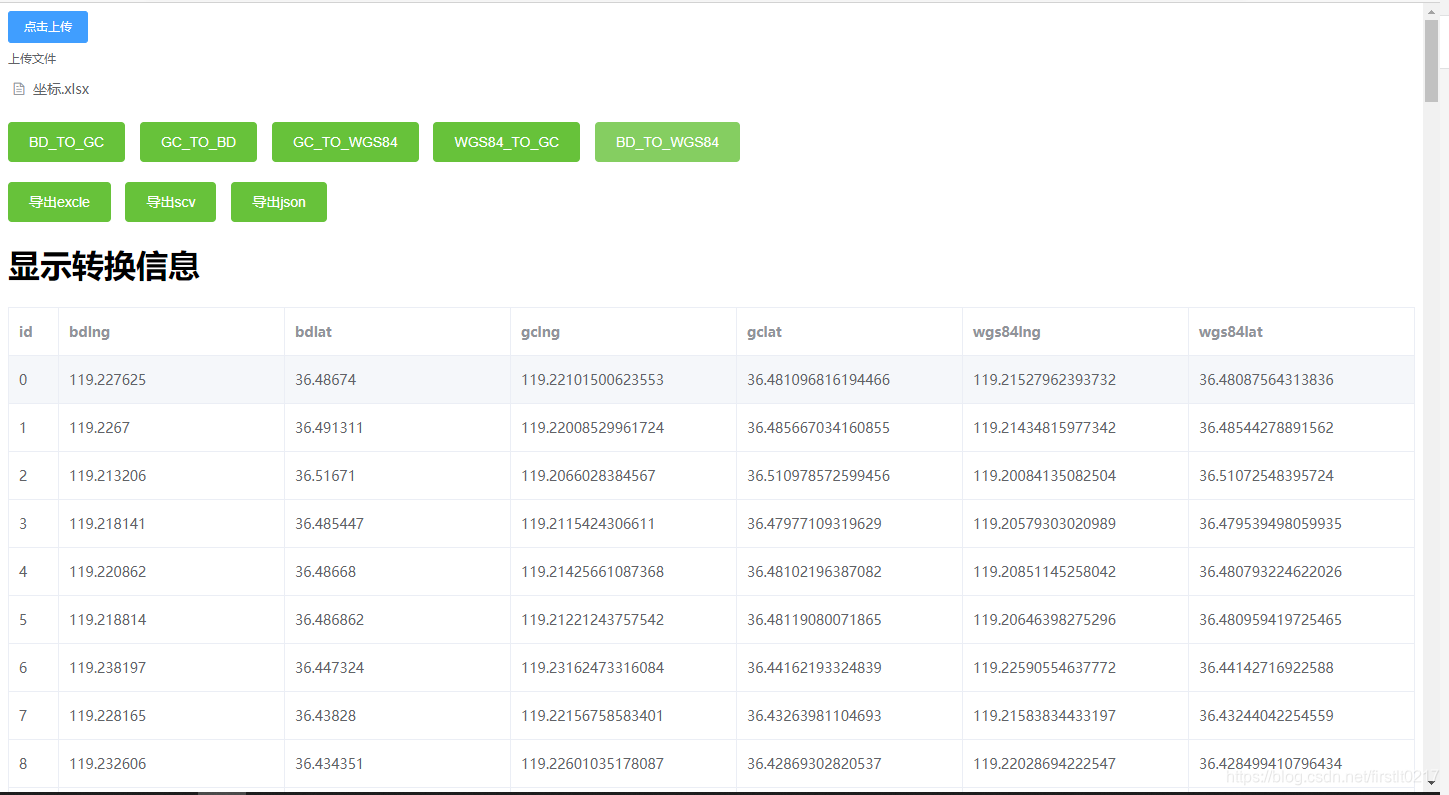Select cell 119.232606 in row 8
This screenshot has width=1449, height=795.
(x=172, y=764)
